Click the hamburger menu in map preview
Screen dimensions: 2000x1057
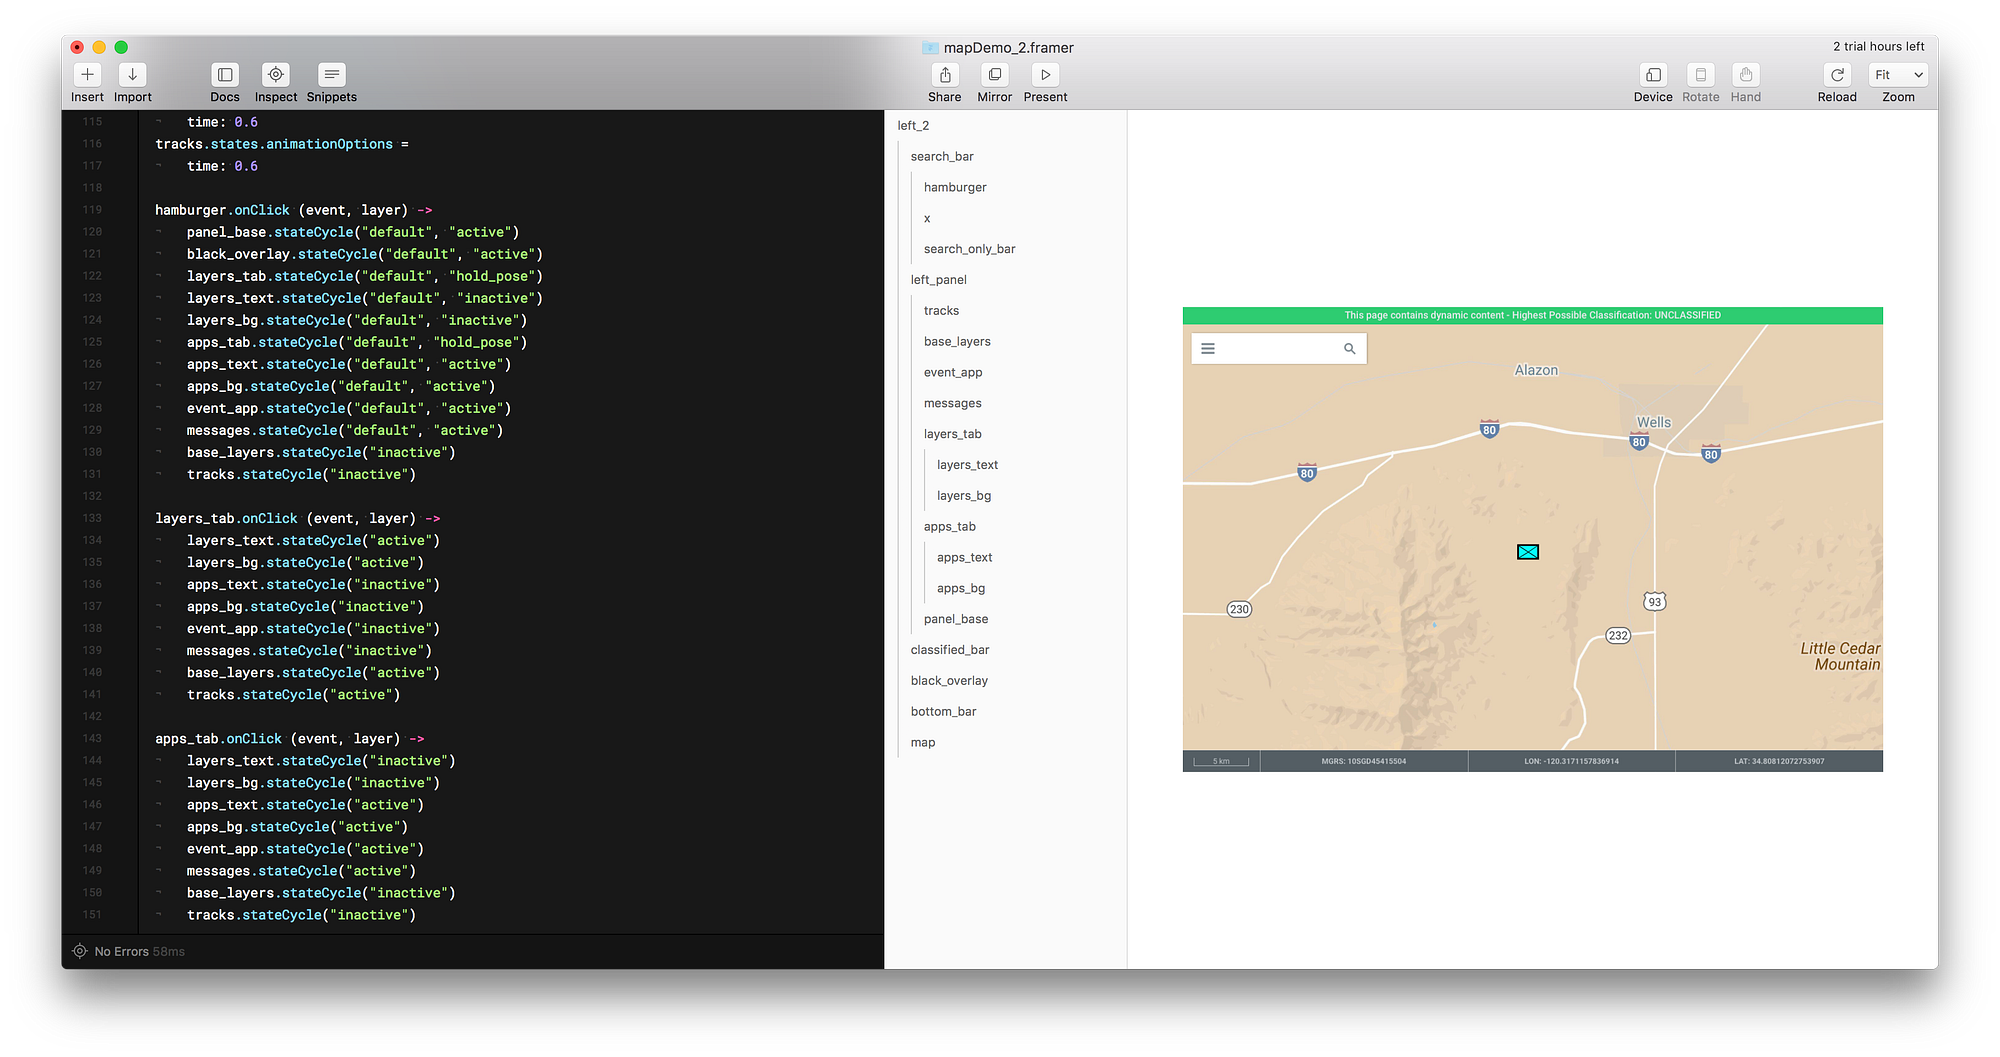pos(1208,349)
